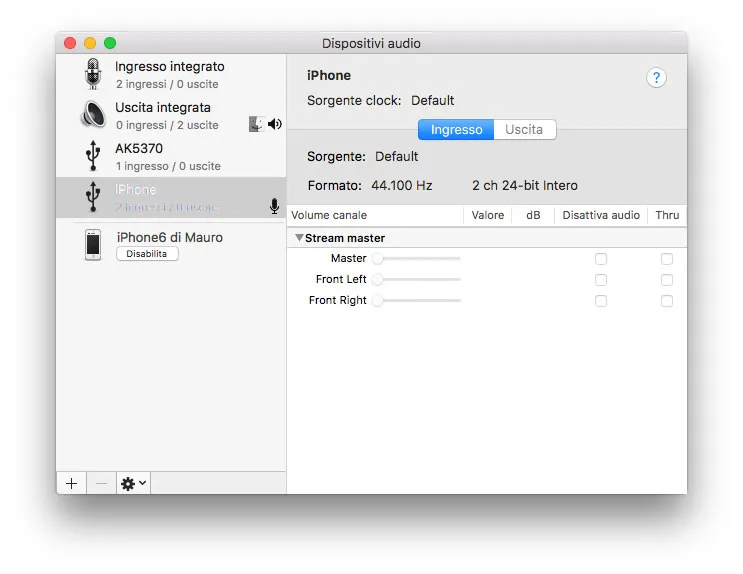Switch to the Ingresso tab
Image resolution: width=743 pixels, height=574 pixels.
coord(456,130)
